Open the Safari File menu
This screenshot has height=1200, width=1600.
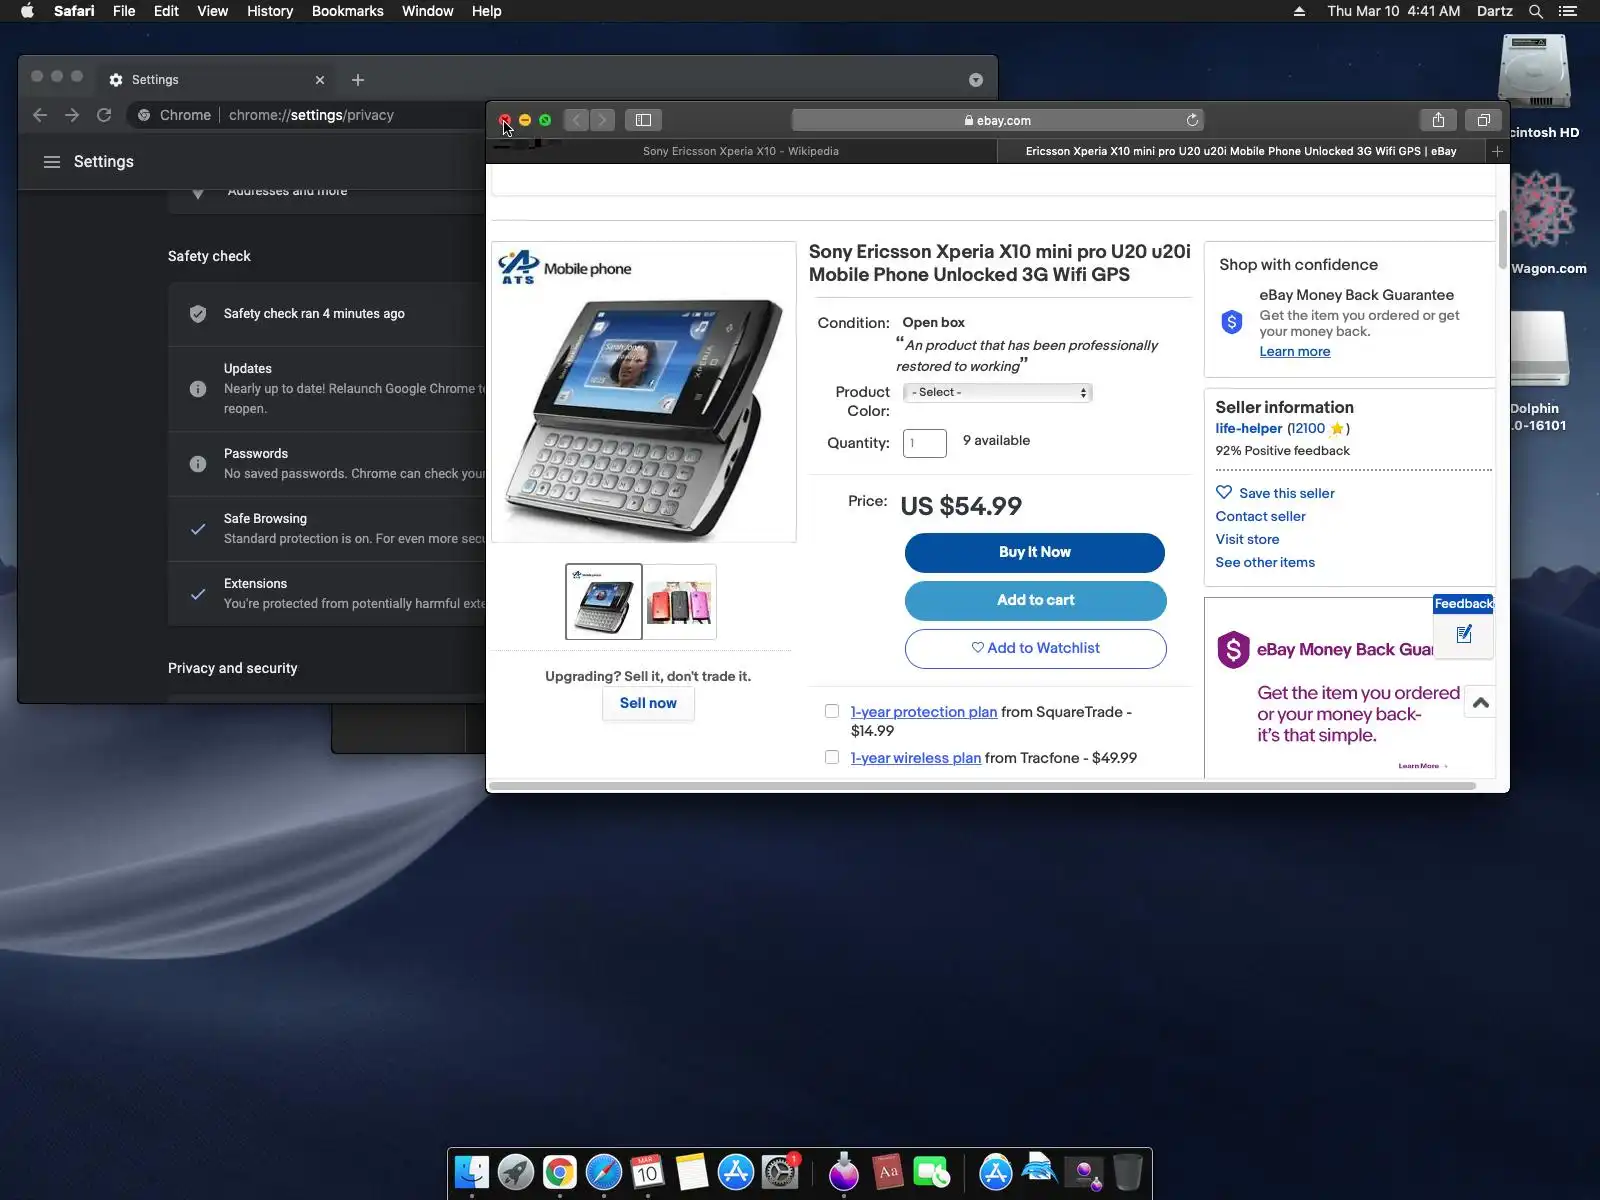[124, 11]
